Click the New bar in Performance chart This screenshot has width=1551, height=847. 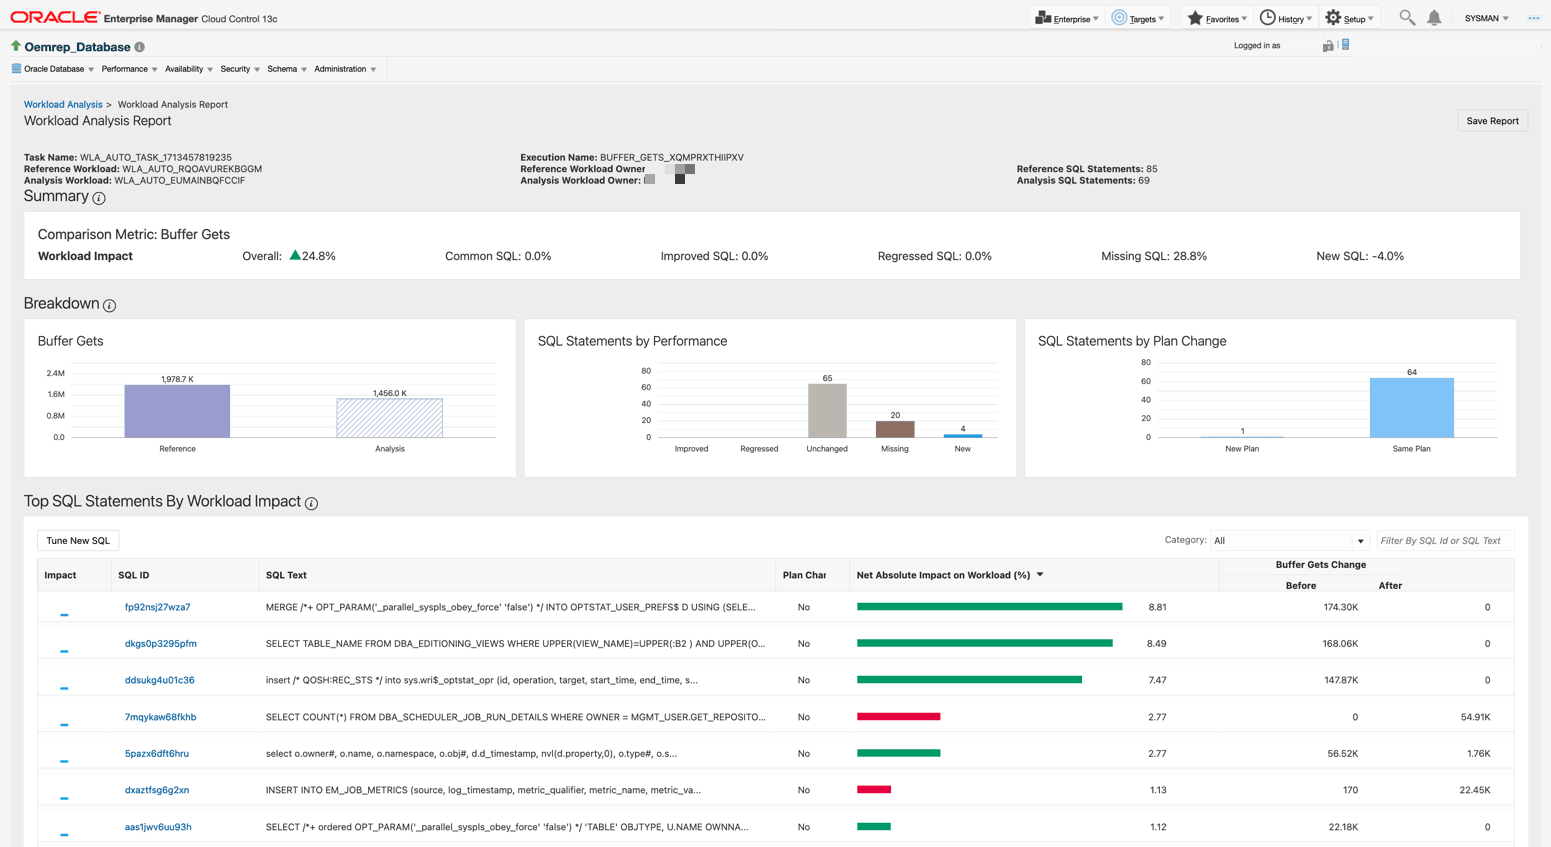pyautogui.click(x=963, y=435)
